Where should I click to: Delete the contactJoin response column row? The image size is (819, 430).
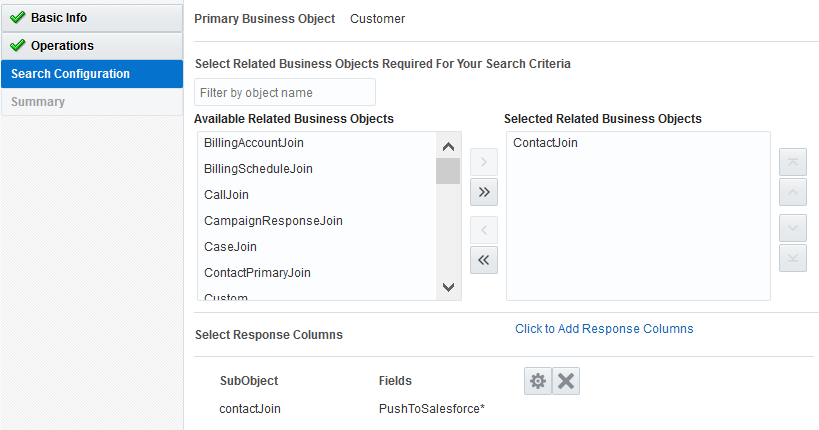566,381
